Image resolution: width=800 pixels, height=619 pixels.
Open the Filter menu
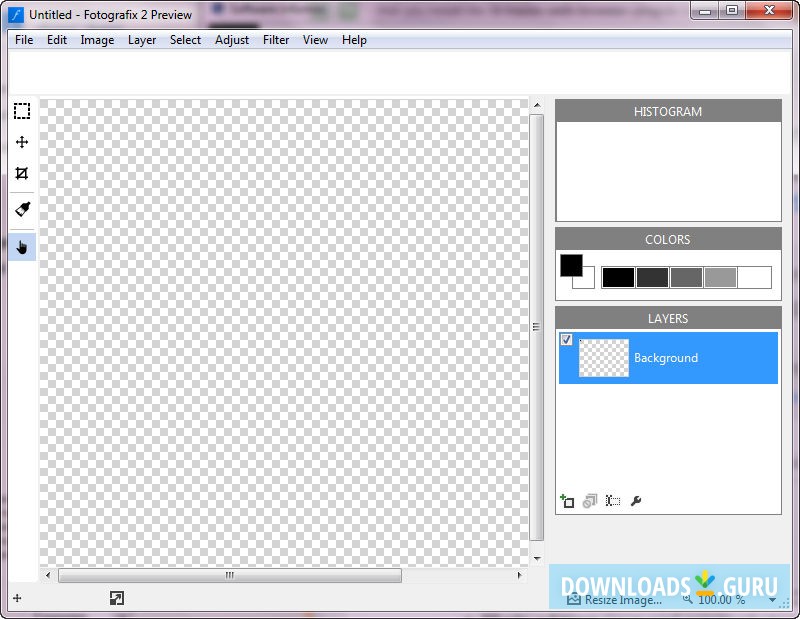(x=276, y=40)
